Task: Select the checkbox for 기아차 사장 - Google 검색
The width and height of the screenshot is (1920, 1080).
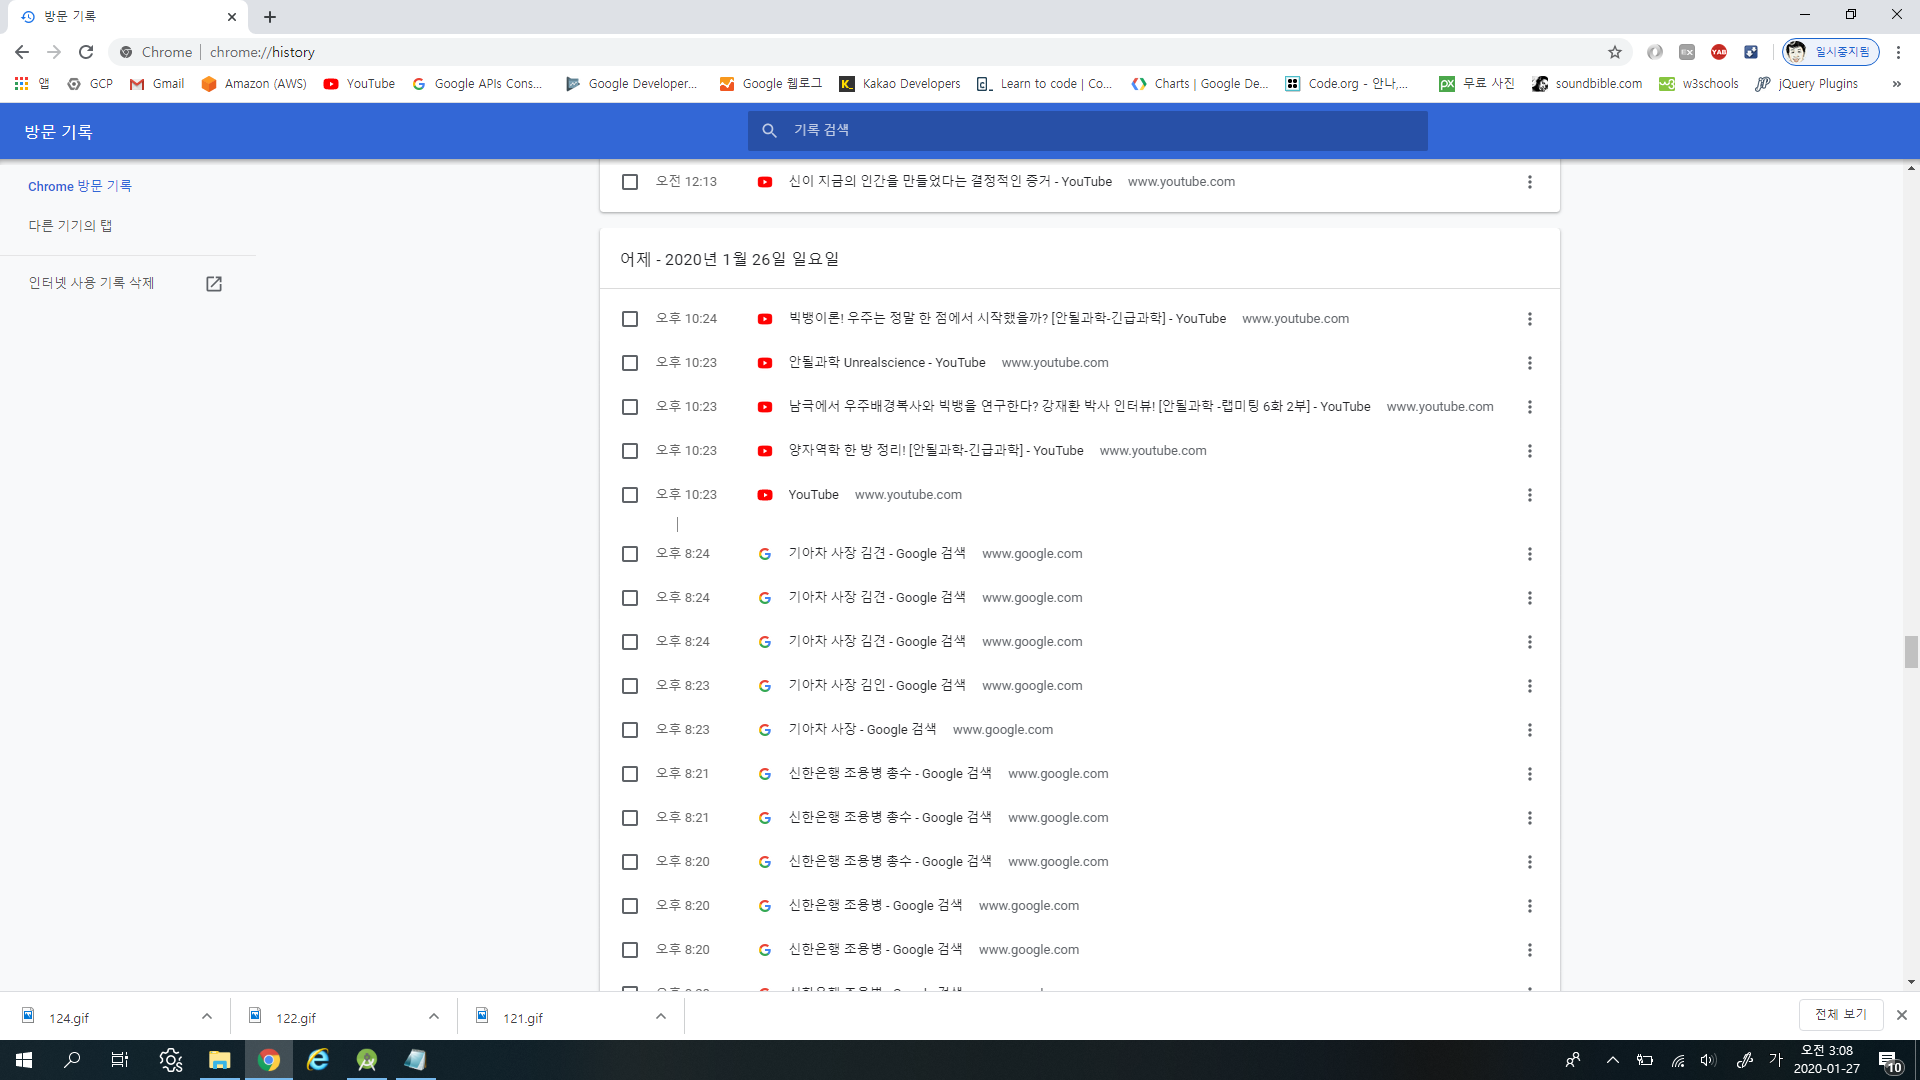Action: coord(629,730)
